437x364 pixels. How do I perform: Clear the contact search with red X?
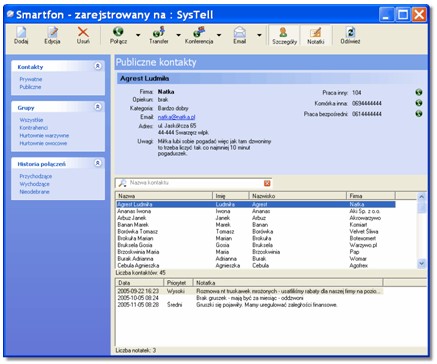click(267, 183)
